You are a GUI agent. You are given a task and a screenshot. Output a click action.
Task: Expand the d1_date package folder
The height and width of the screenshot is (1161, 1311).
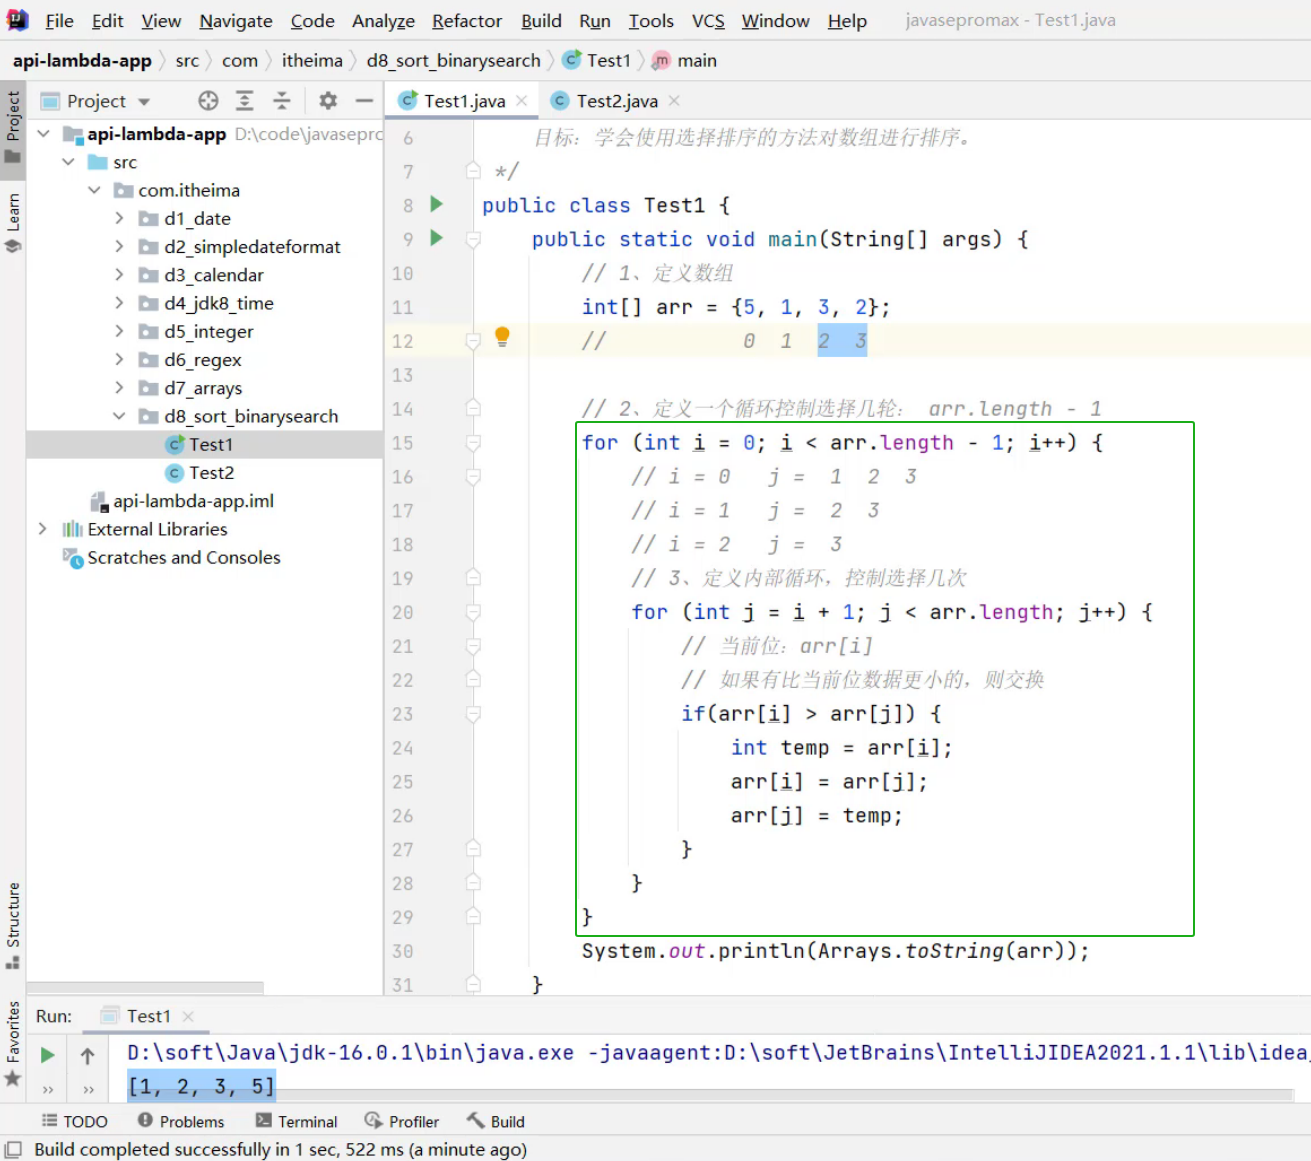119,218
